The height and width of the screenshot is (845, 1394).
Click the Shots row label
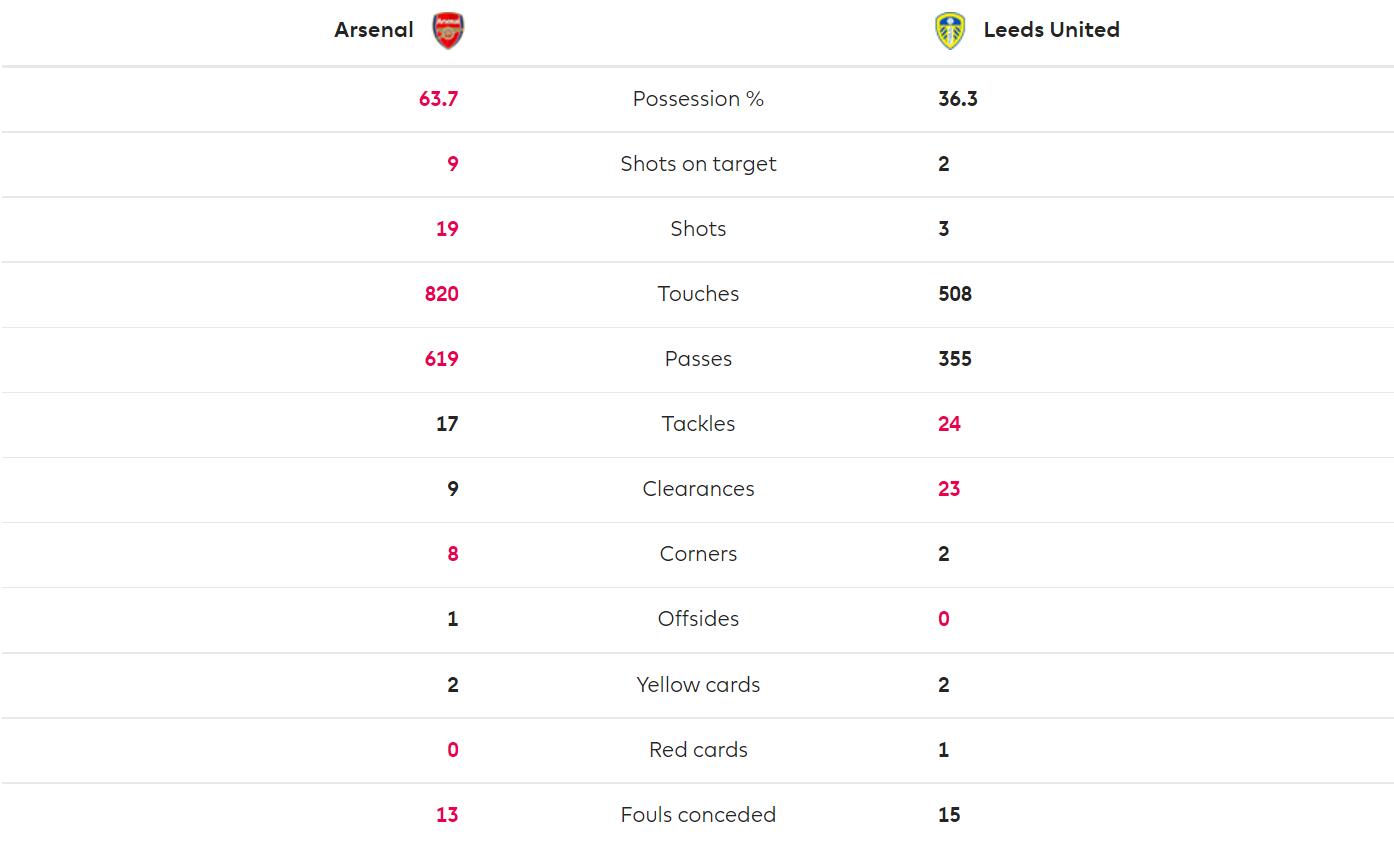pyautogui.click(x=698, y=229)
